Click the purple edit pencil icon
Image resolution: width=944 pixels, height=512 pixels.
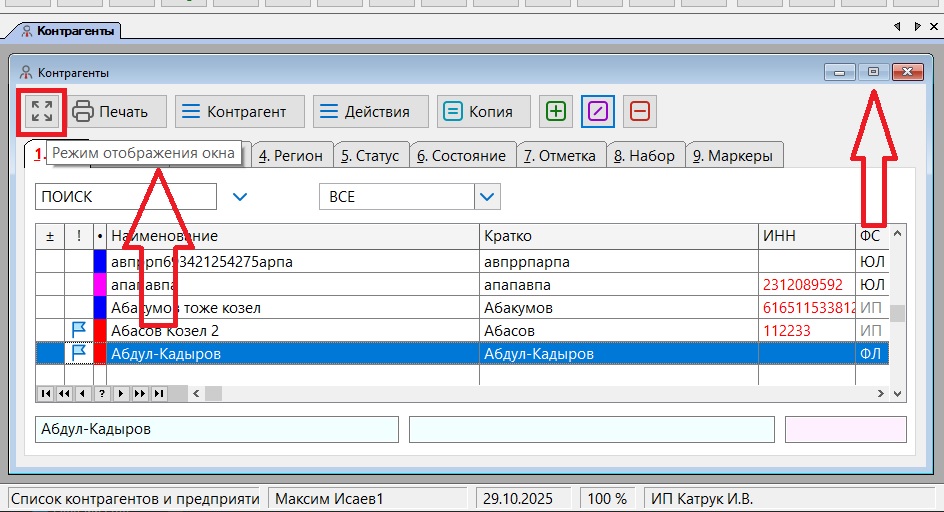[598, 111]
